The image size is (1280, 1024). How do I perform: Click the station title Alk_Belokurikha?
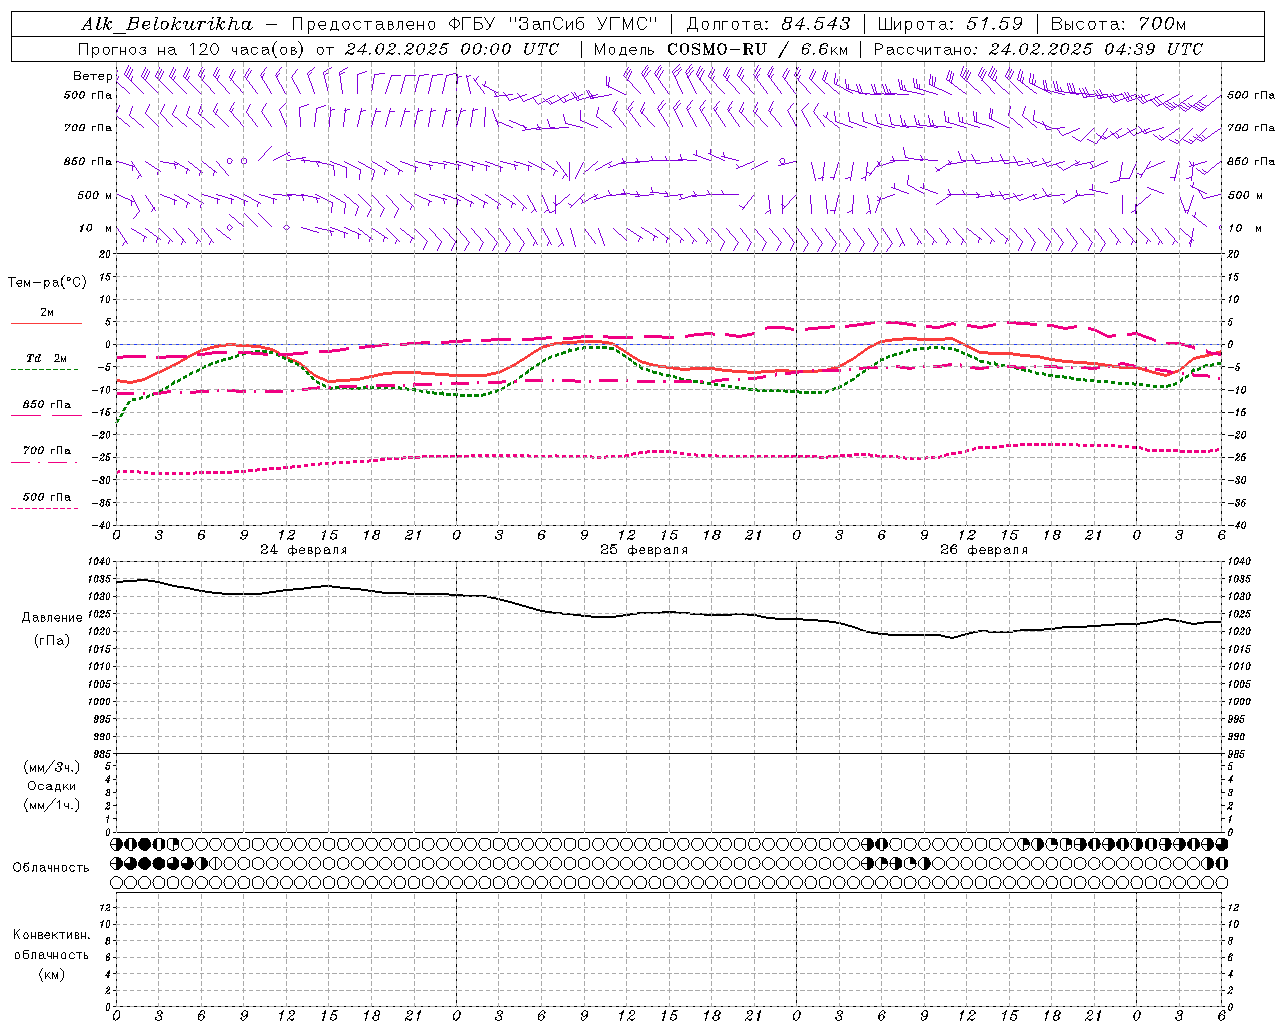click(167, 24)
